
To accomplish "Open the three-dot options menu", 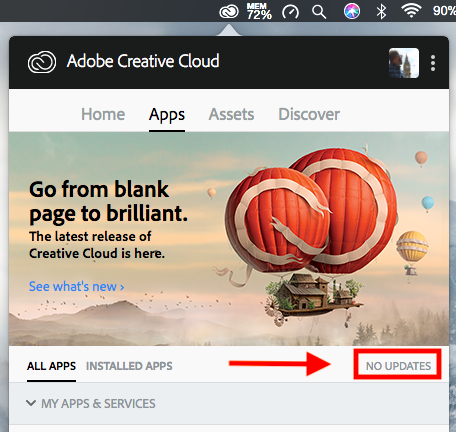I will coord(433,63).
